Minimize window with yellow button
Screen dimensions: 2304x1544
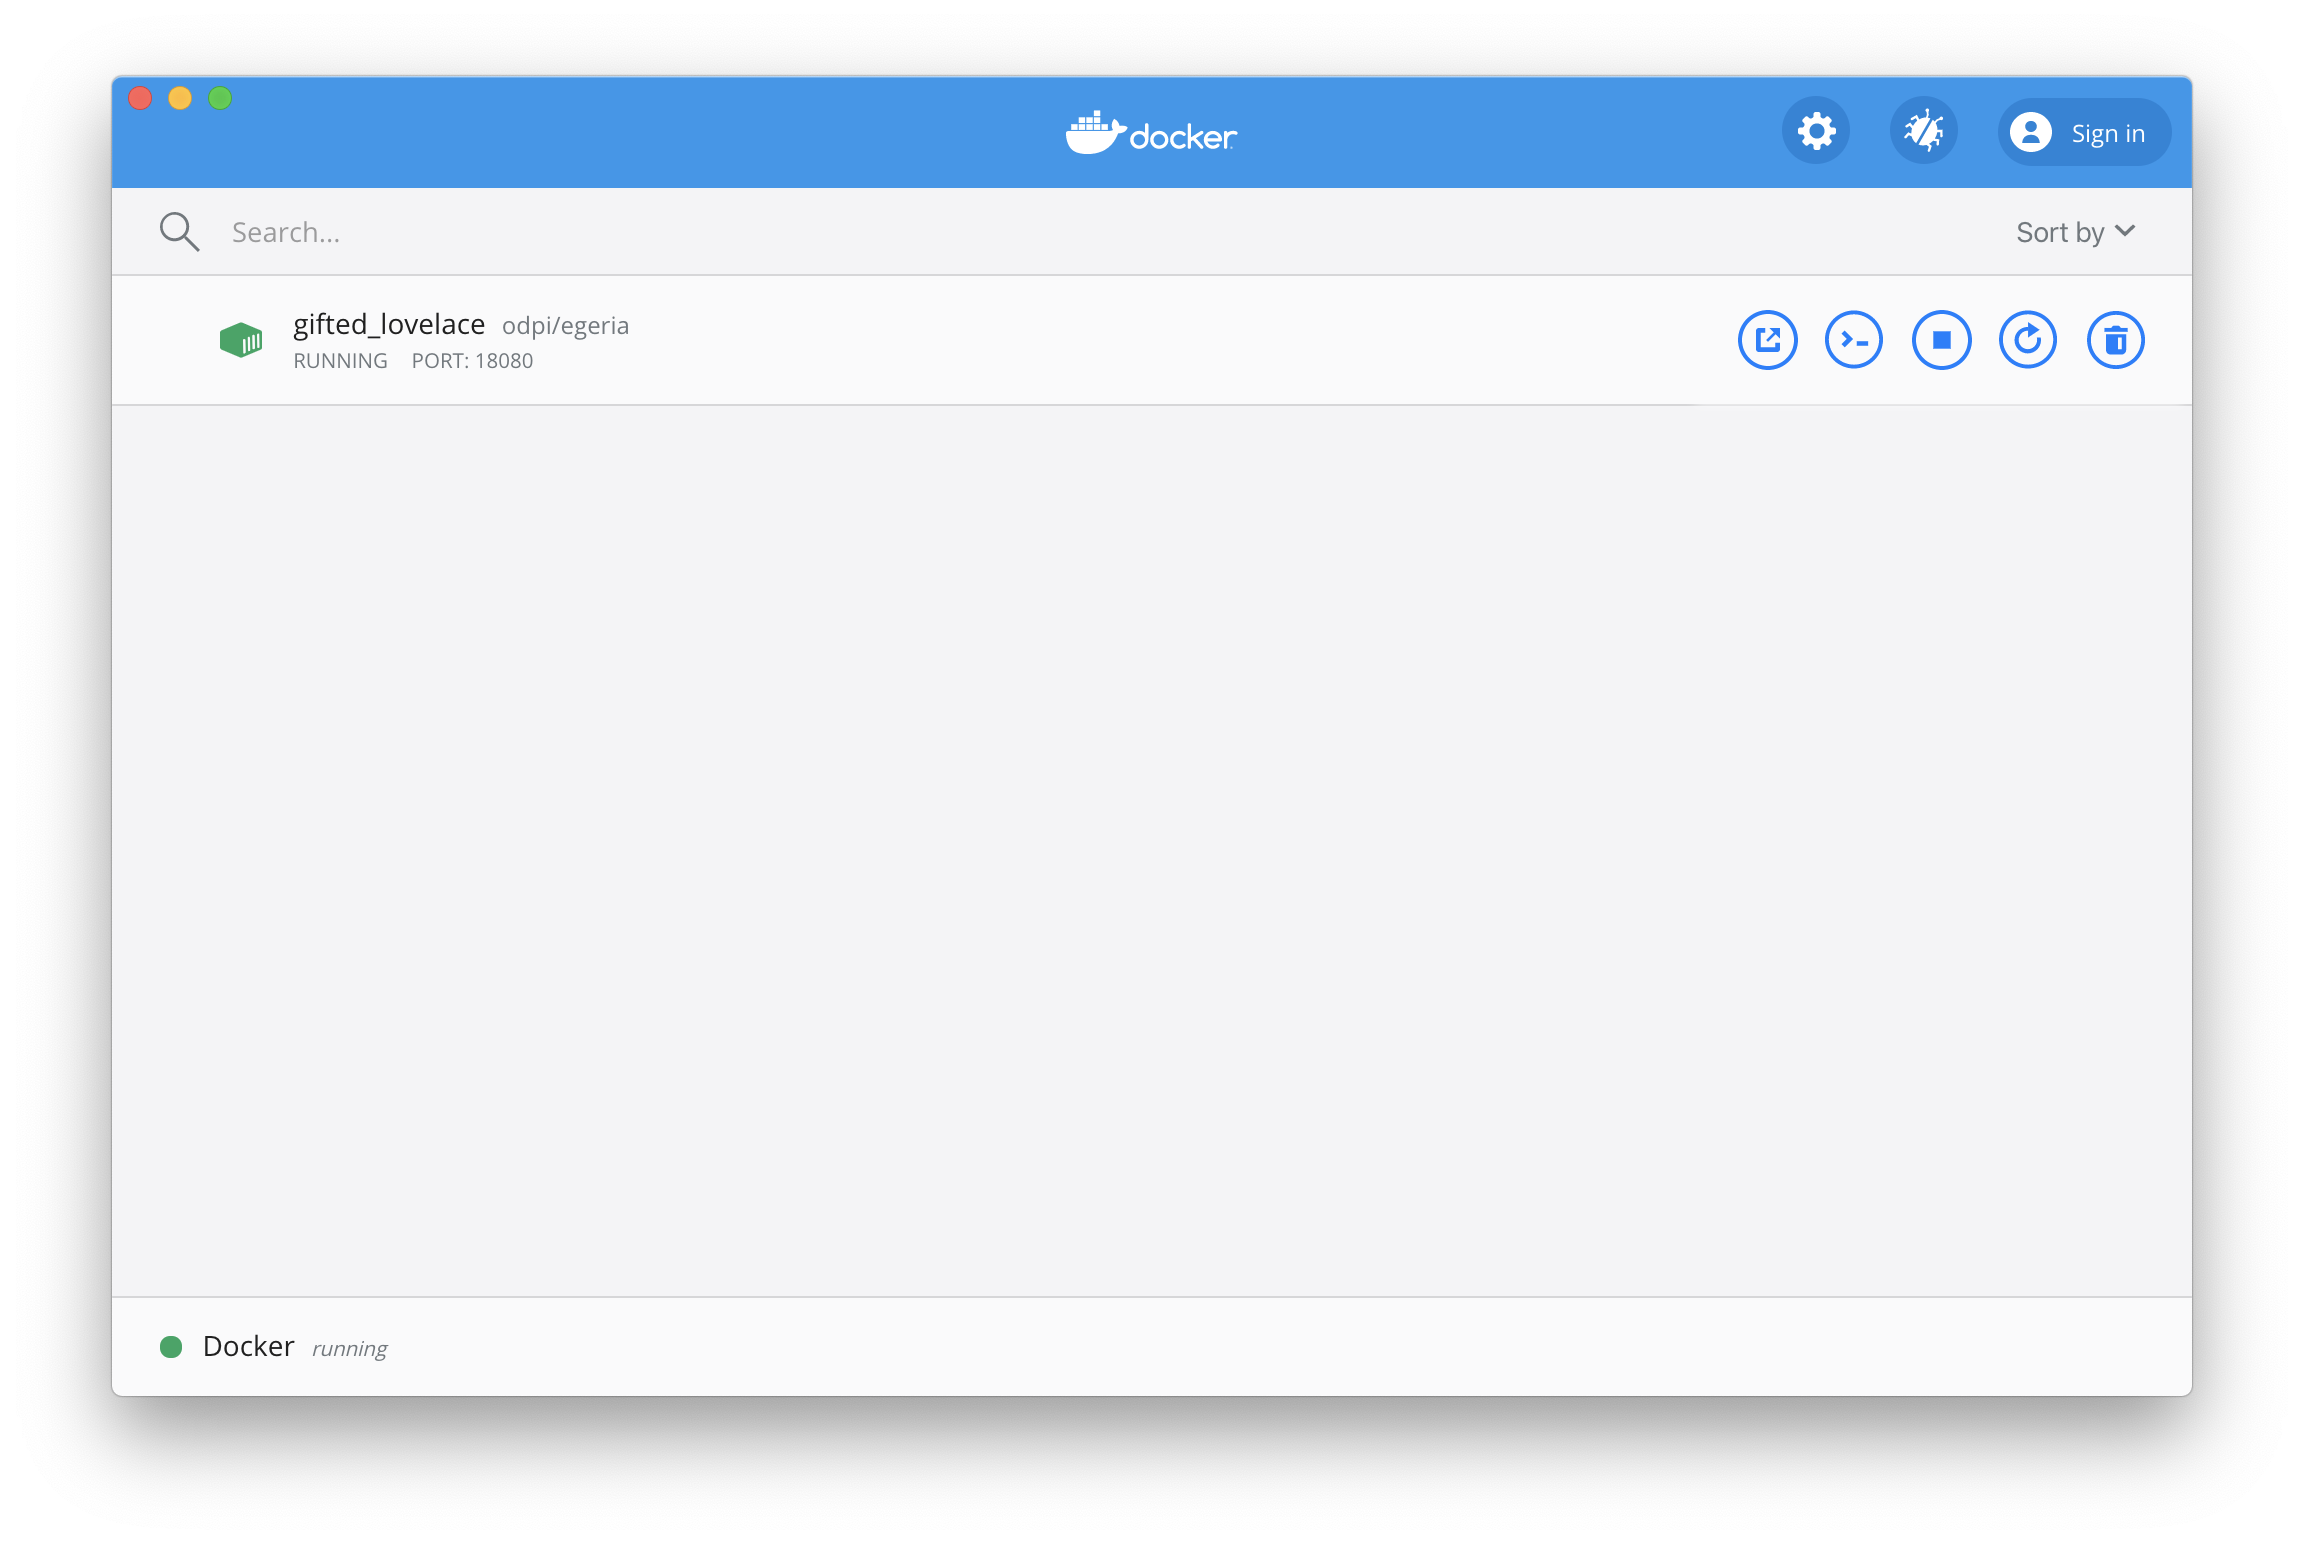180,98
